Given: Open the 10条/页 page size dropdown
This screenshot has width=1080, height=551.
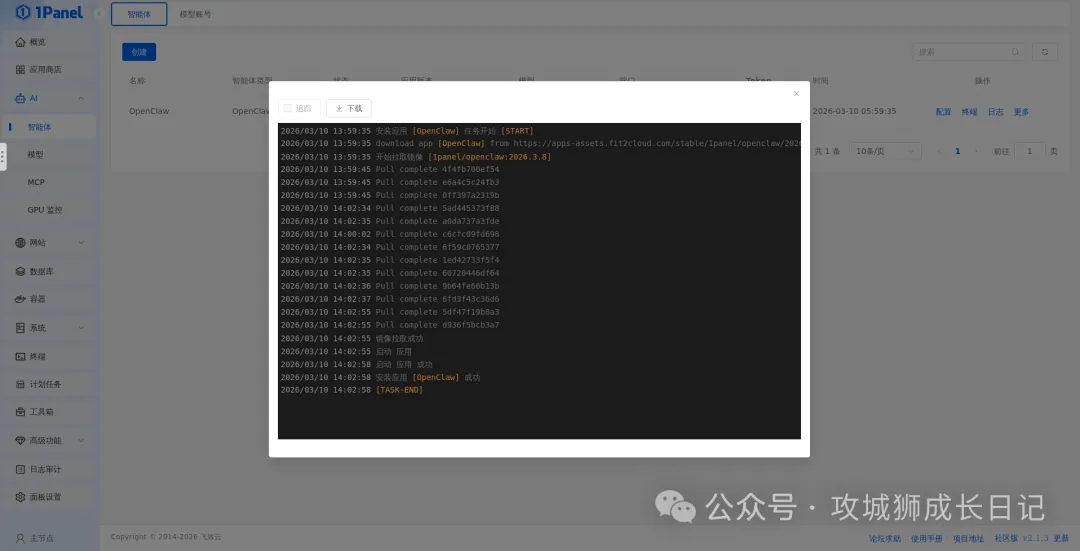Looking at the screenshot, I should (886, 151).
